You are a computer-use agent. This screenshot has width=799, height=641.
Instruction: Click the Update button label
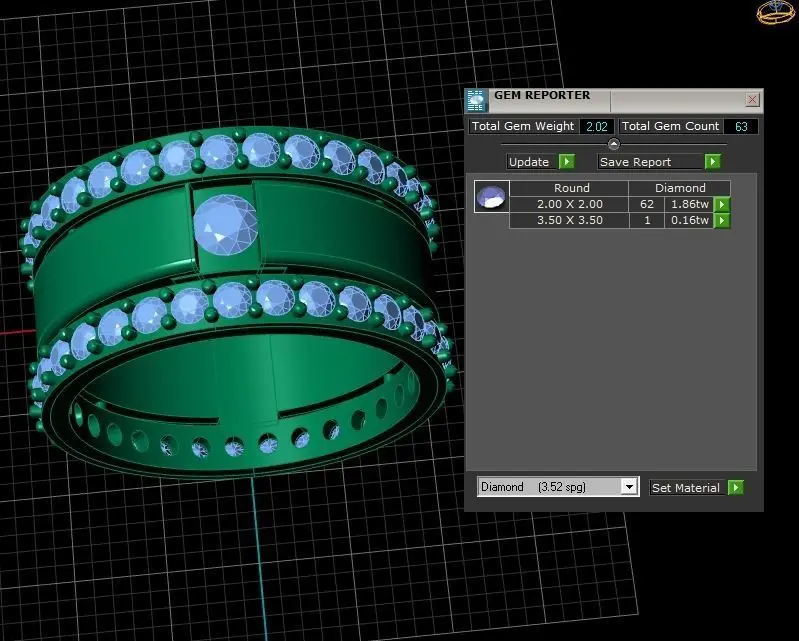[x=529, y=162]
